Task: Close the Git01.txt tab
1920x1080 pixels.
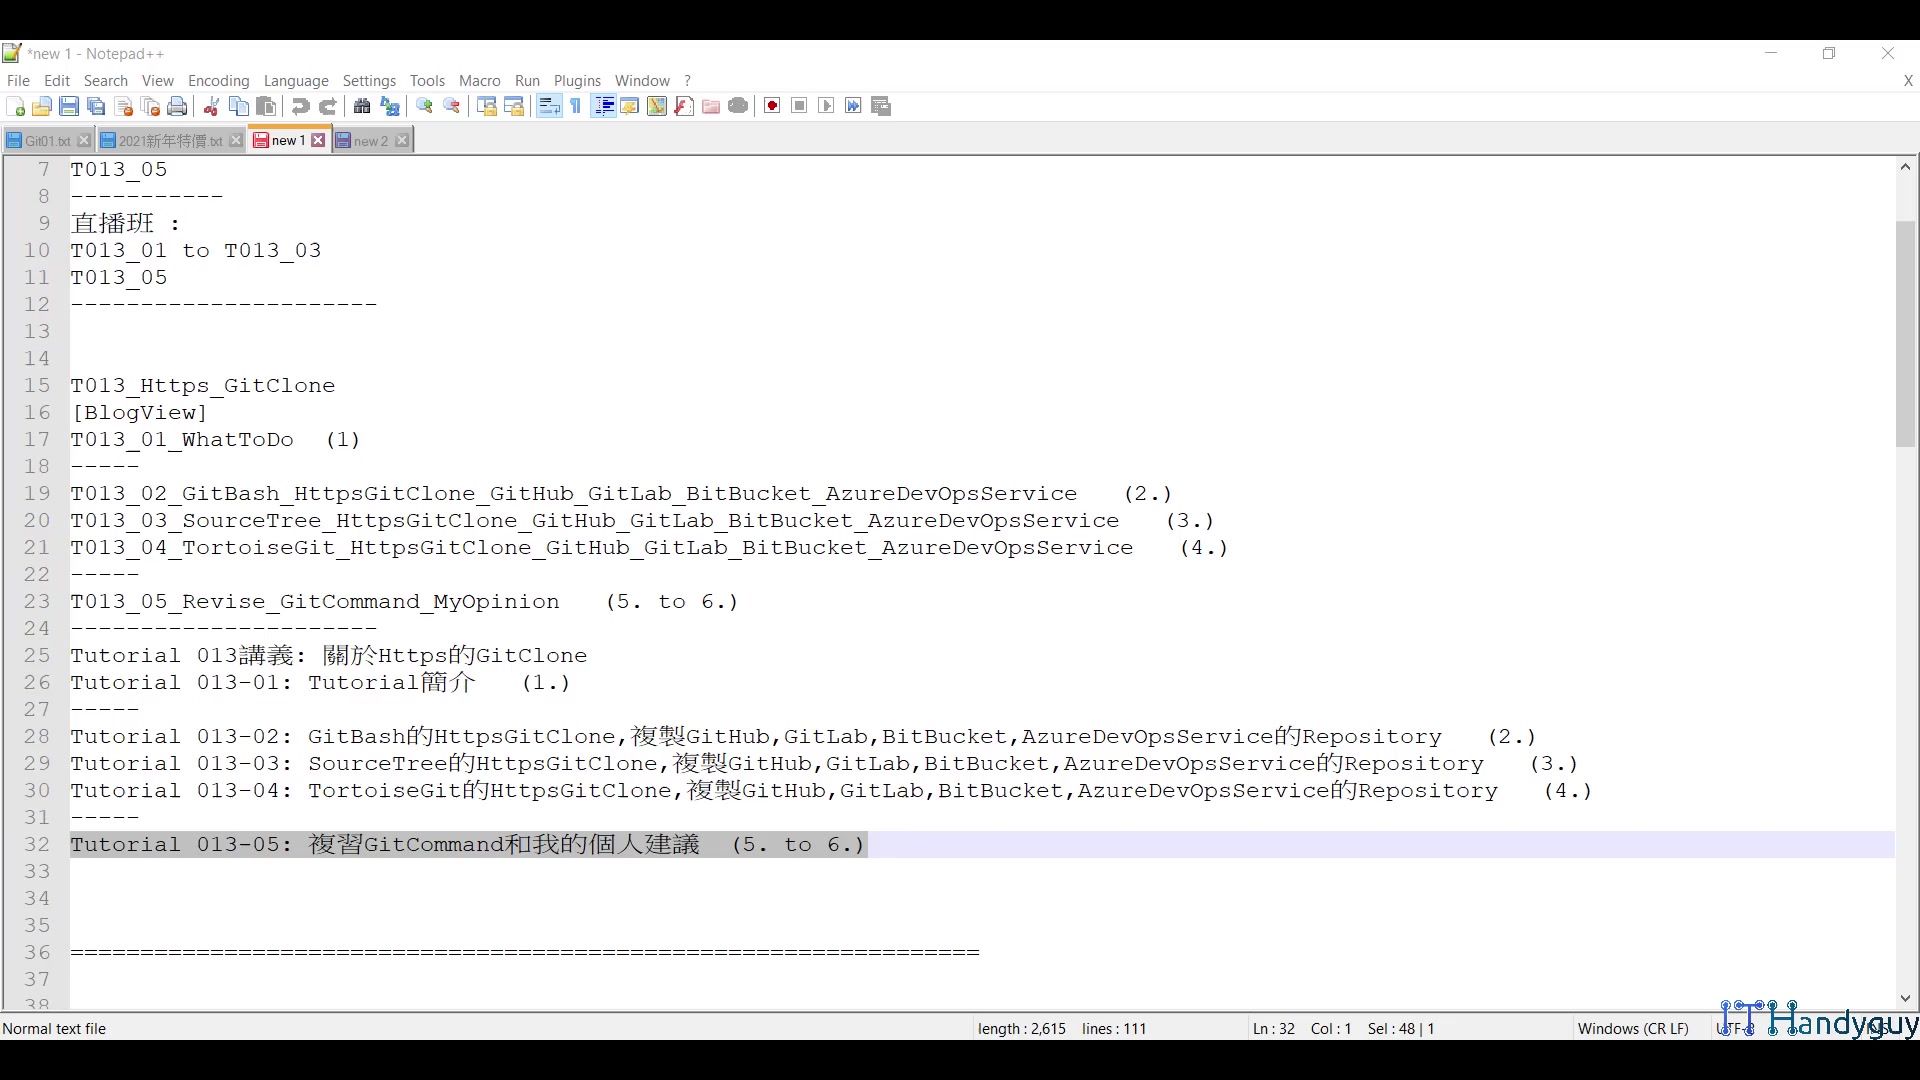Action: 84,140
